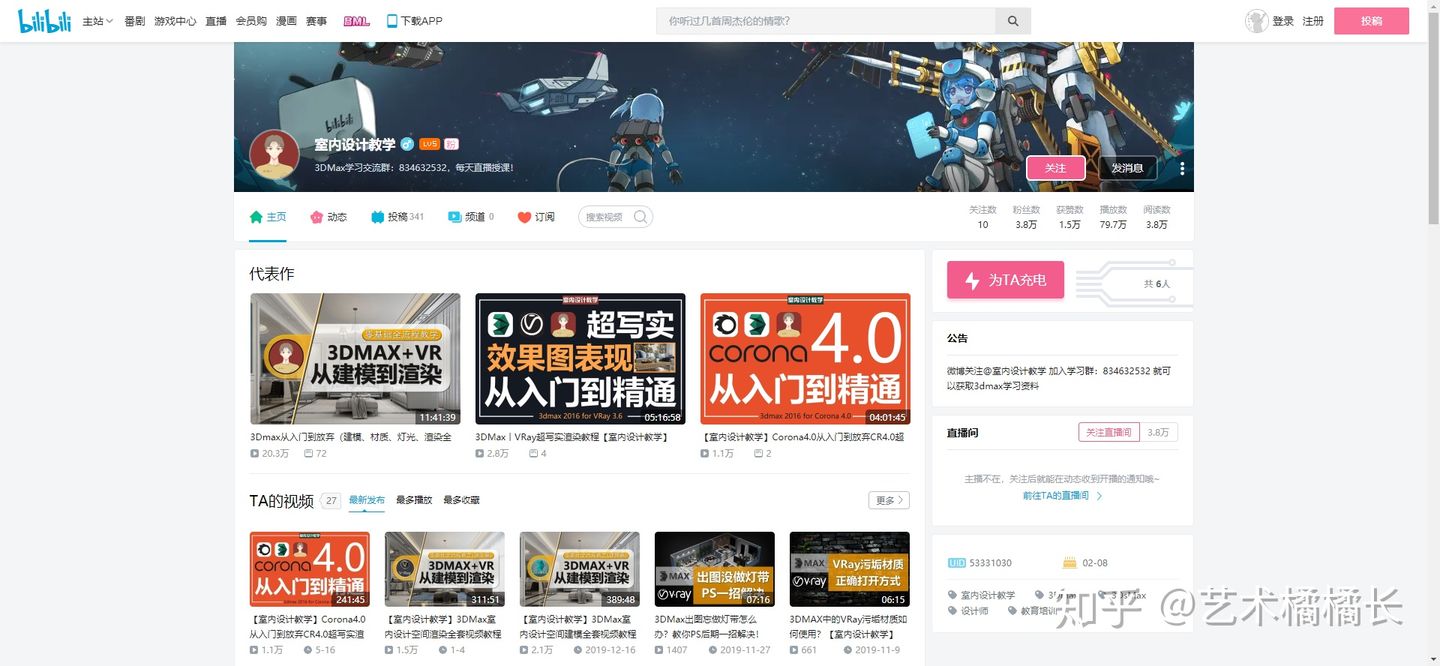Click the 关注直播间 button

coord(1109,432)
